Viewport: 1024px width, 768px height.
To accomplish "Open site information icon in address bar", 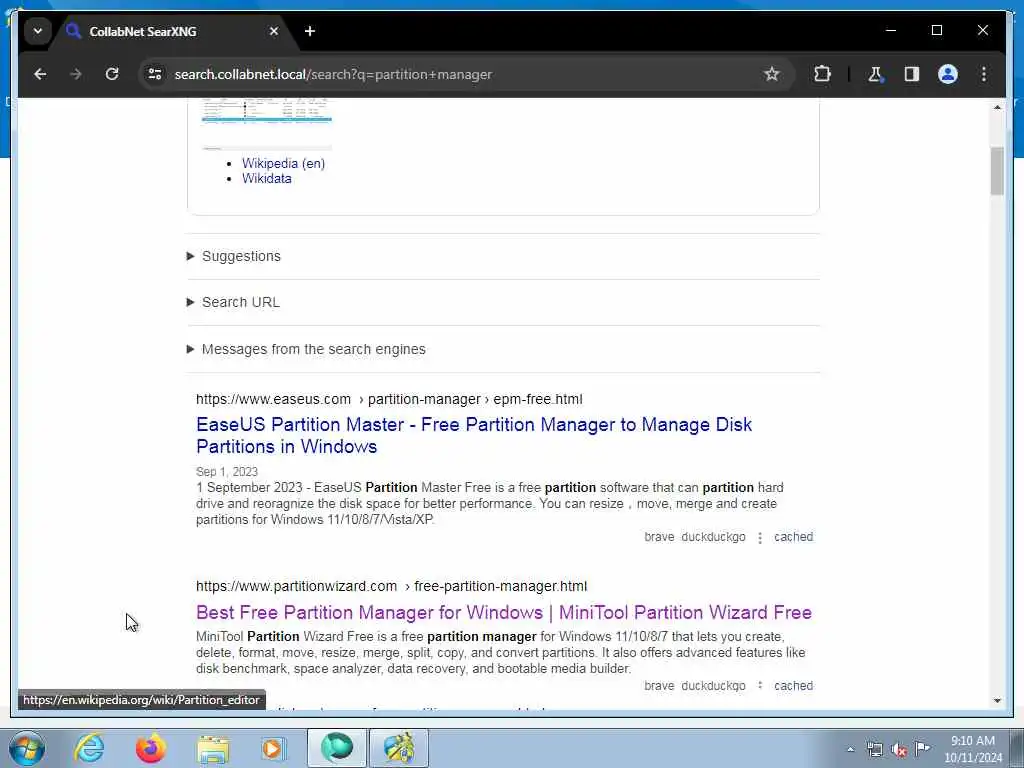I will (x=155, y=74).
